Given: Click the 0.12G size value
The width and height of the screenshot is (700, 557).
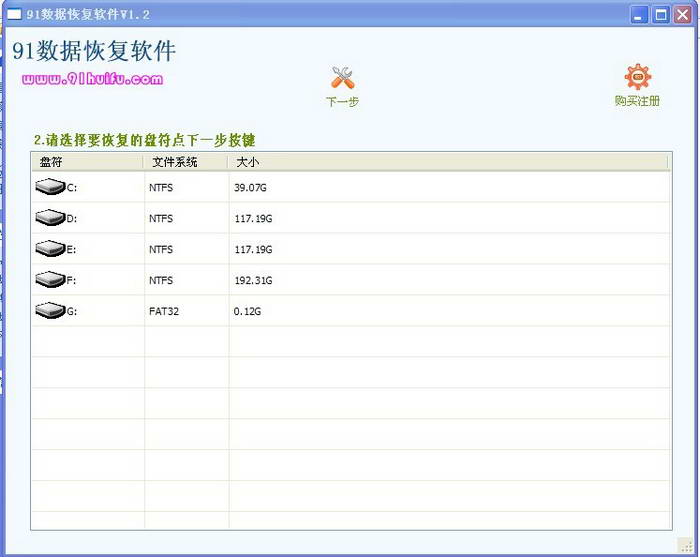Looking at the screenshot, I should (x=247, y=311).
